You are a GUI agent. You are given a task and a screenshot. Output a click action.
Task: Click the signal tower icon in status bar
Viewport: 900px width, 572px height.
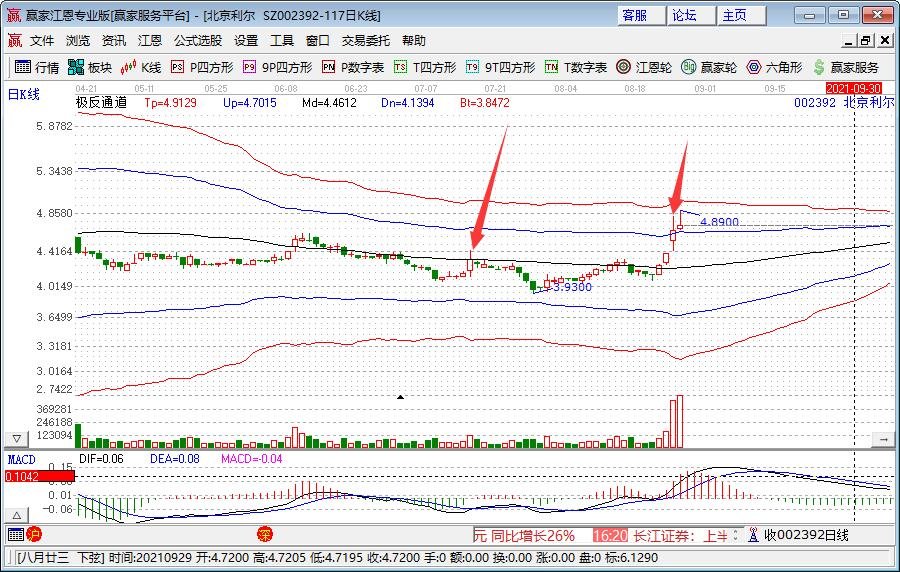pyautogui.click(x=754, y=535)
